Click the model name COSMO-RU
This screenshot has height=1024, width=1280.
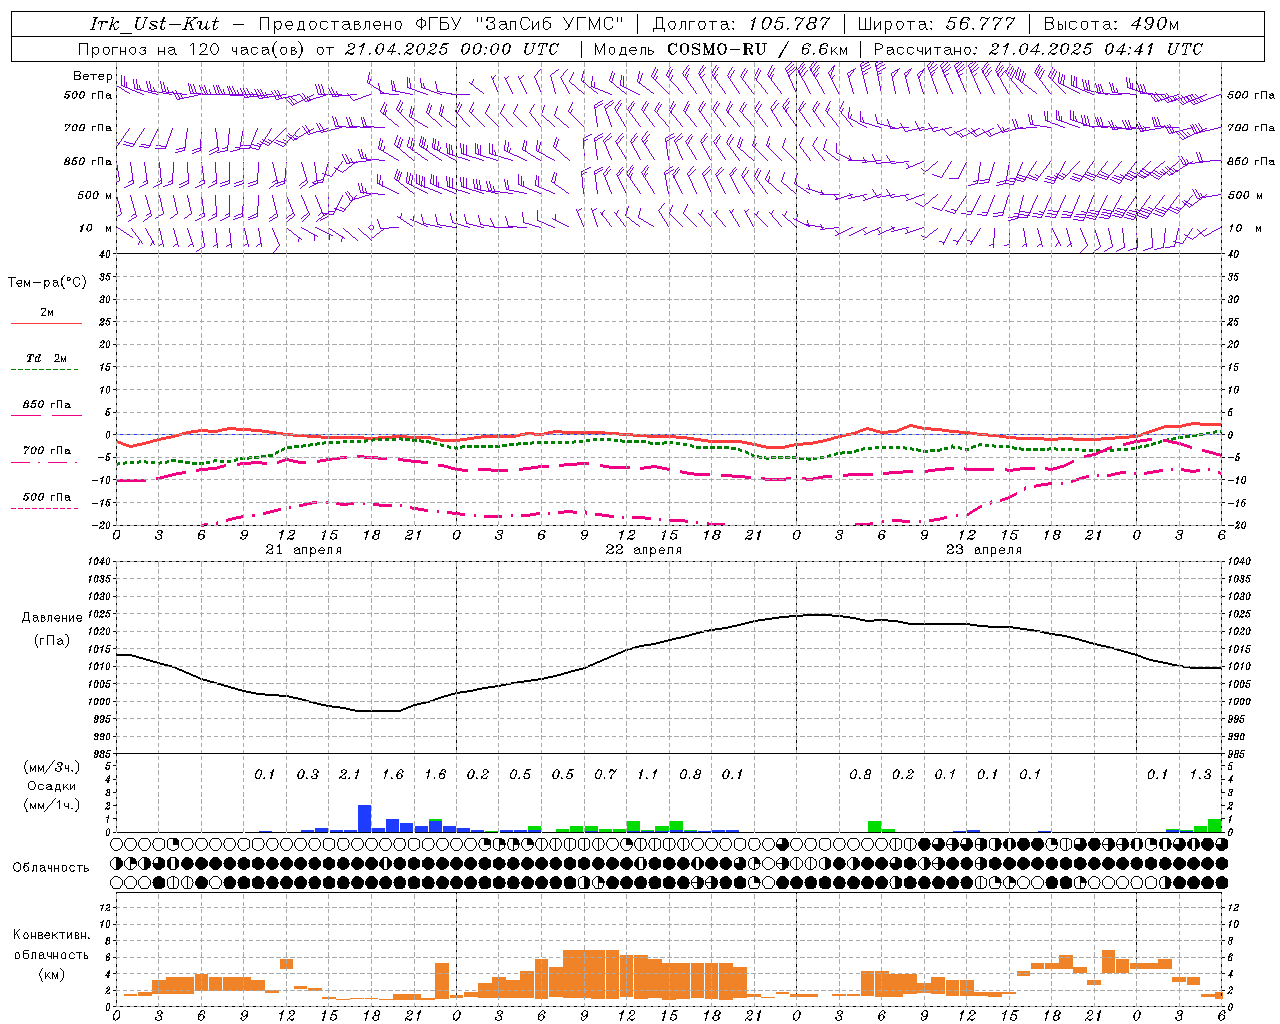(717, 49)
